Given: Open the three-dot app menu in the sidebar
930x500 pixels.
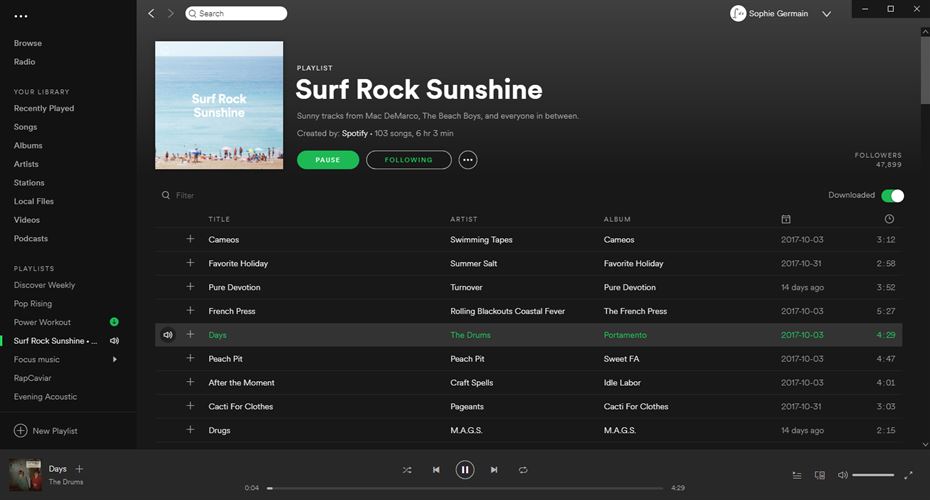Looking at the screenshot, I should (x=21, y=17).
